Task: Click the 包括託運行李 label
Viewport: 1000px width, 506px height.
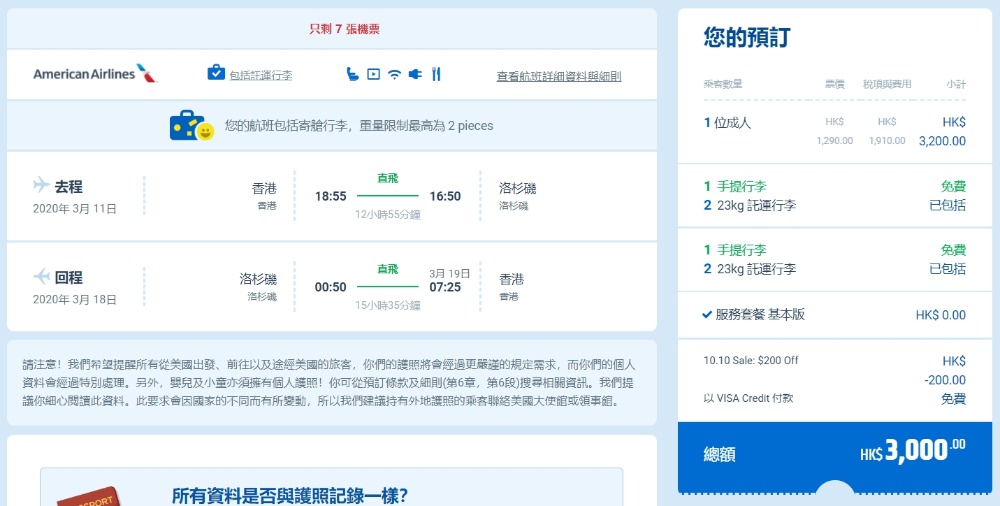Action: pos(260,75)
